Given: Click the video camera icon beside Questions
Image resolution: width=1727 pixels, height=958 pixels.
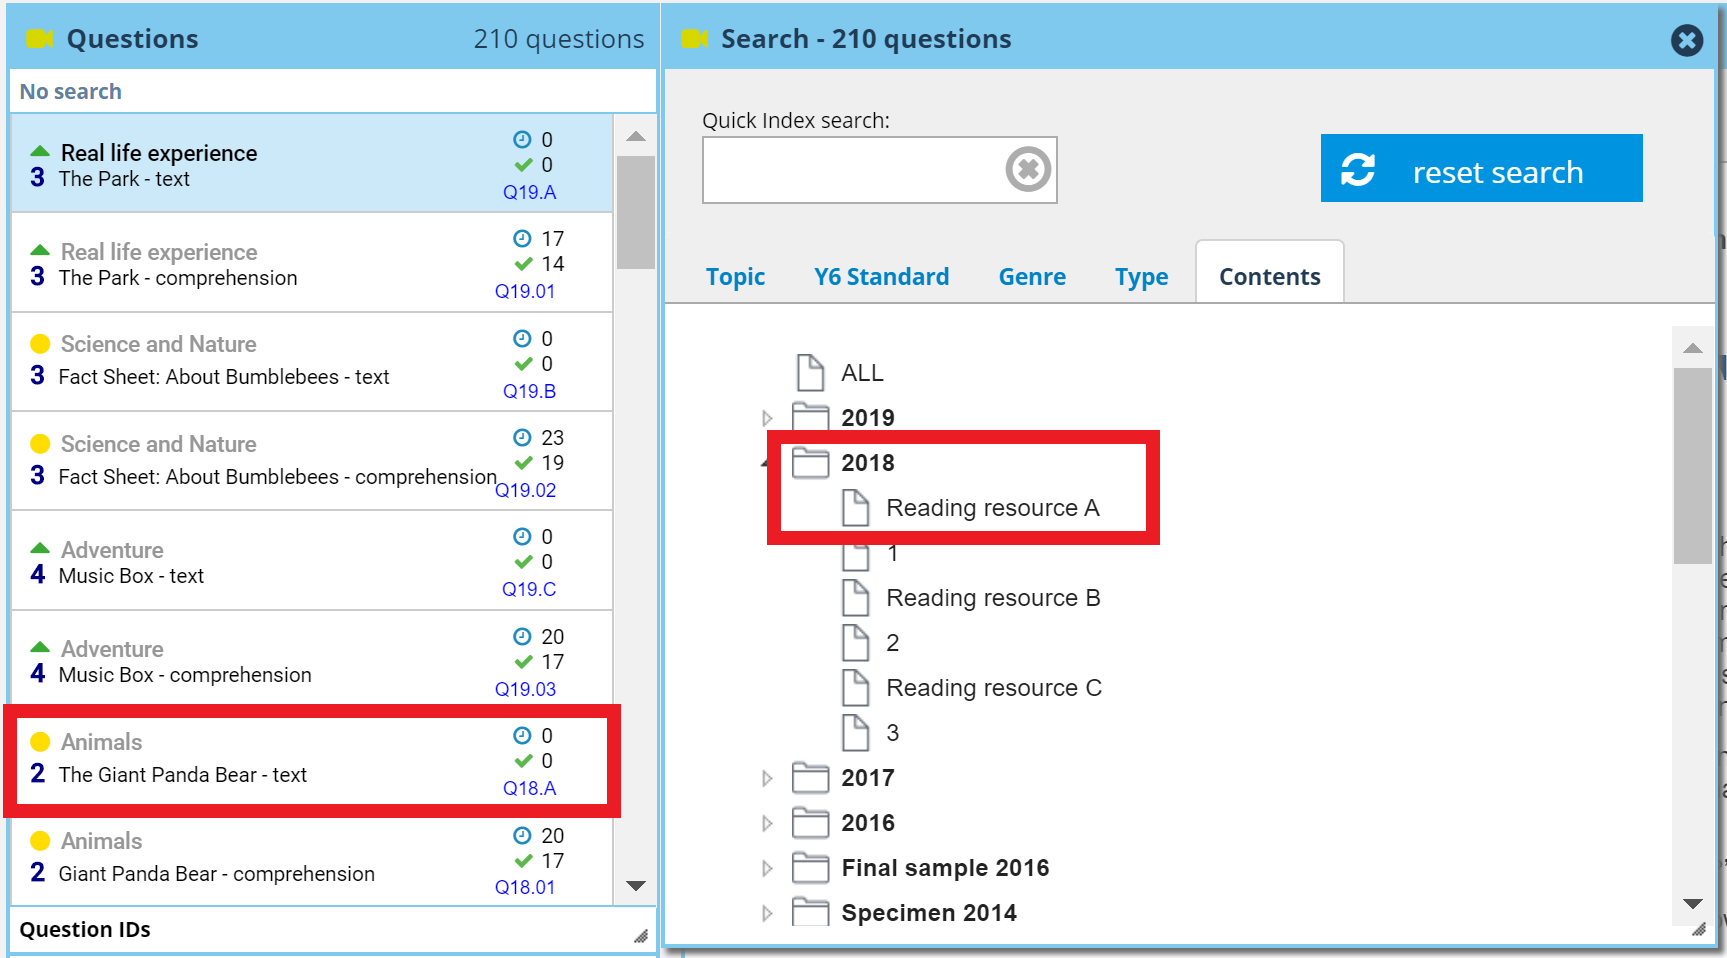Looking at the screenshot, I should coord(39,39).
